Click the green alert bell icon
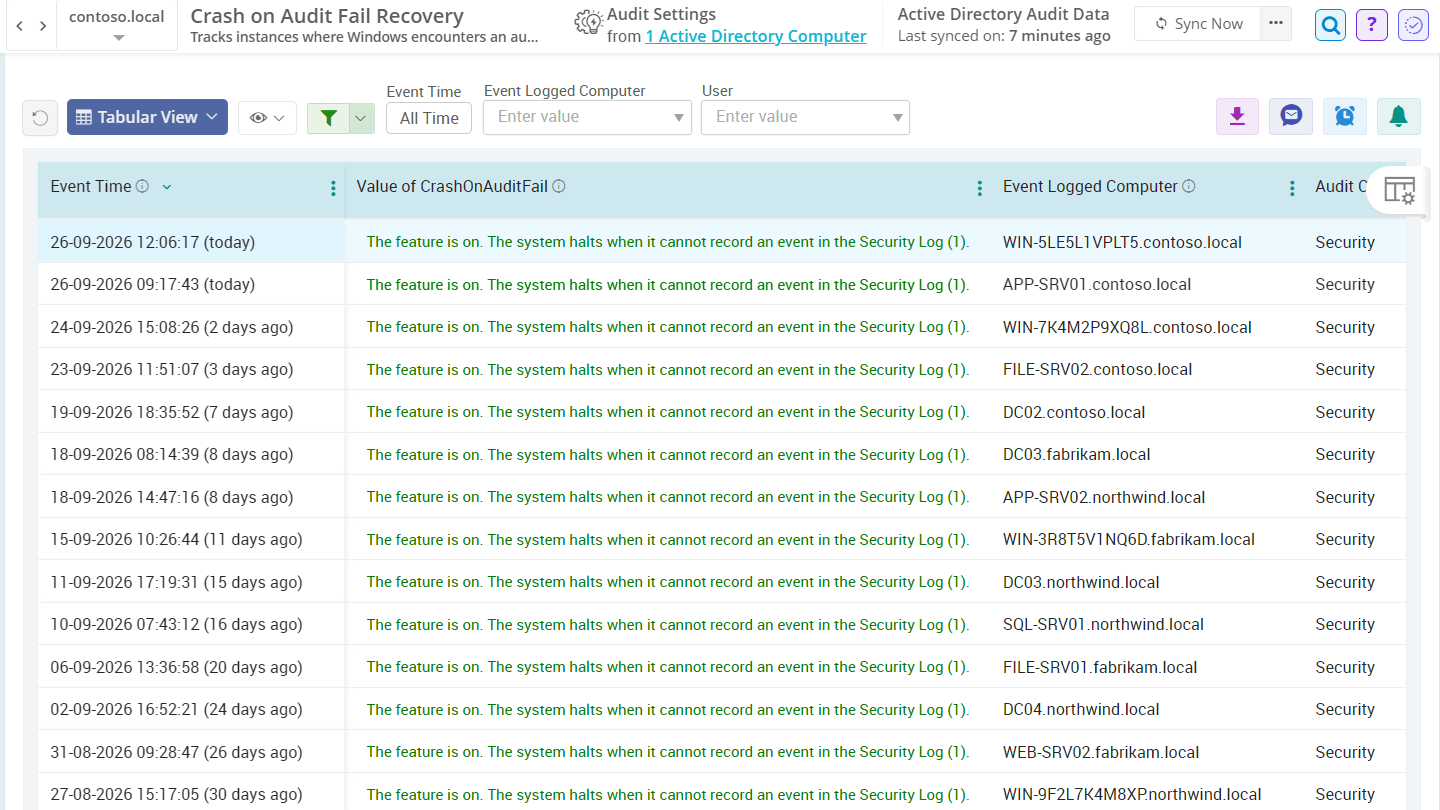The width and height of the screenshot is (1440, 810). [x=1399, y=117]
